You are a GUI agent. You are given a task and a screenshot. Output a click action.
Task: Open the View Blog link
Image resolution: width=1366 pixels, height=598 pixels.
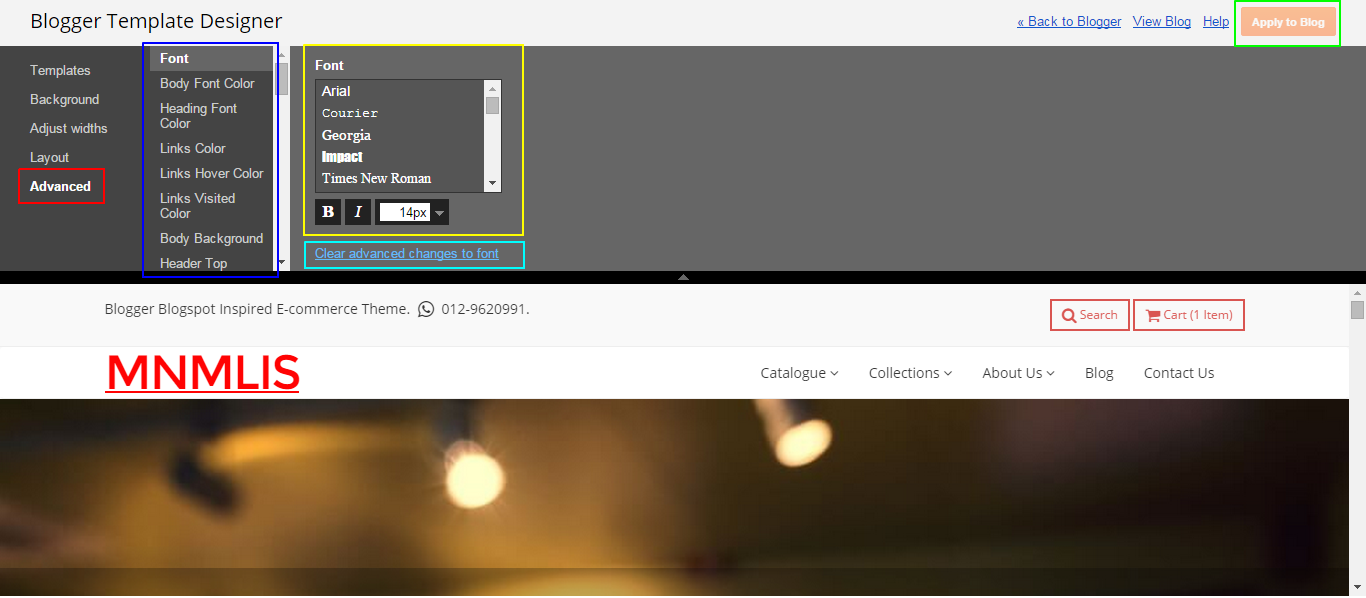pos(1162,21)
